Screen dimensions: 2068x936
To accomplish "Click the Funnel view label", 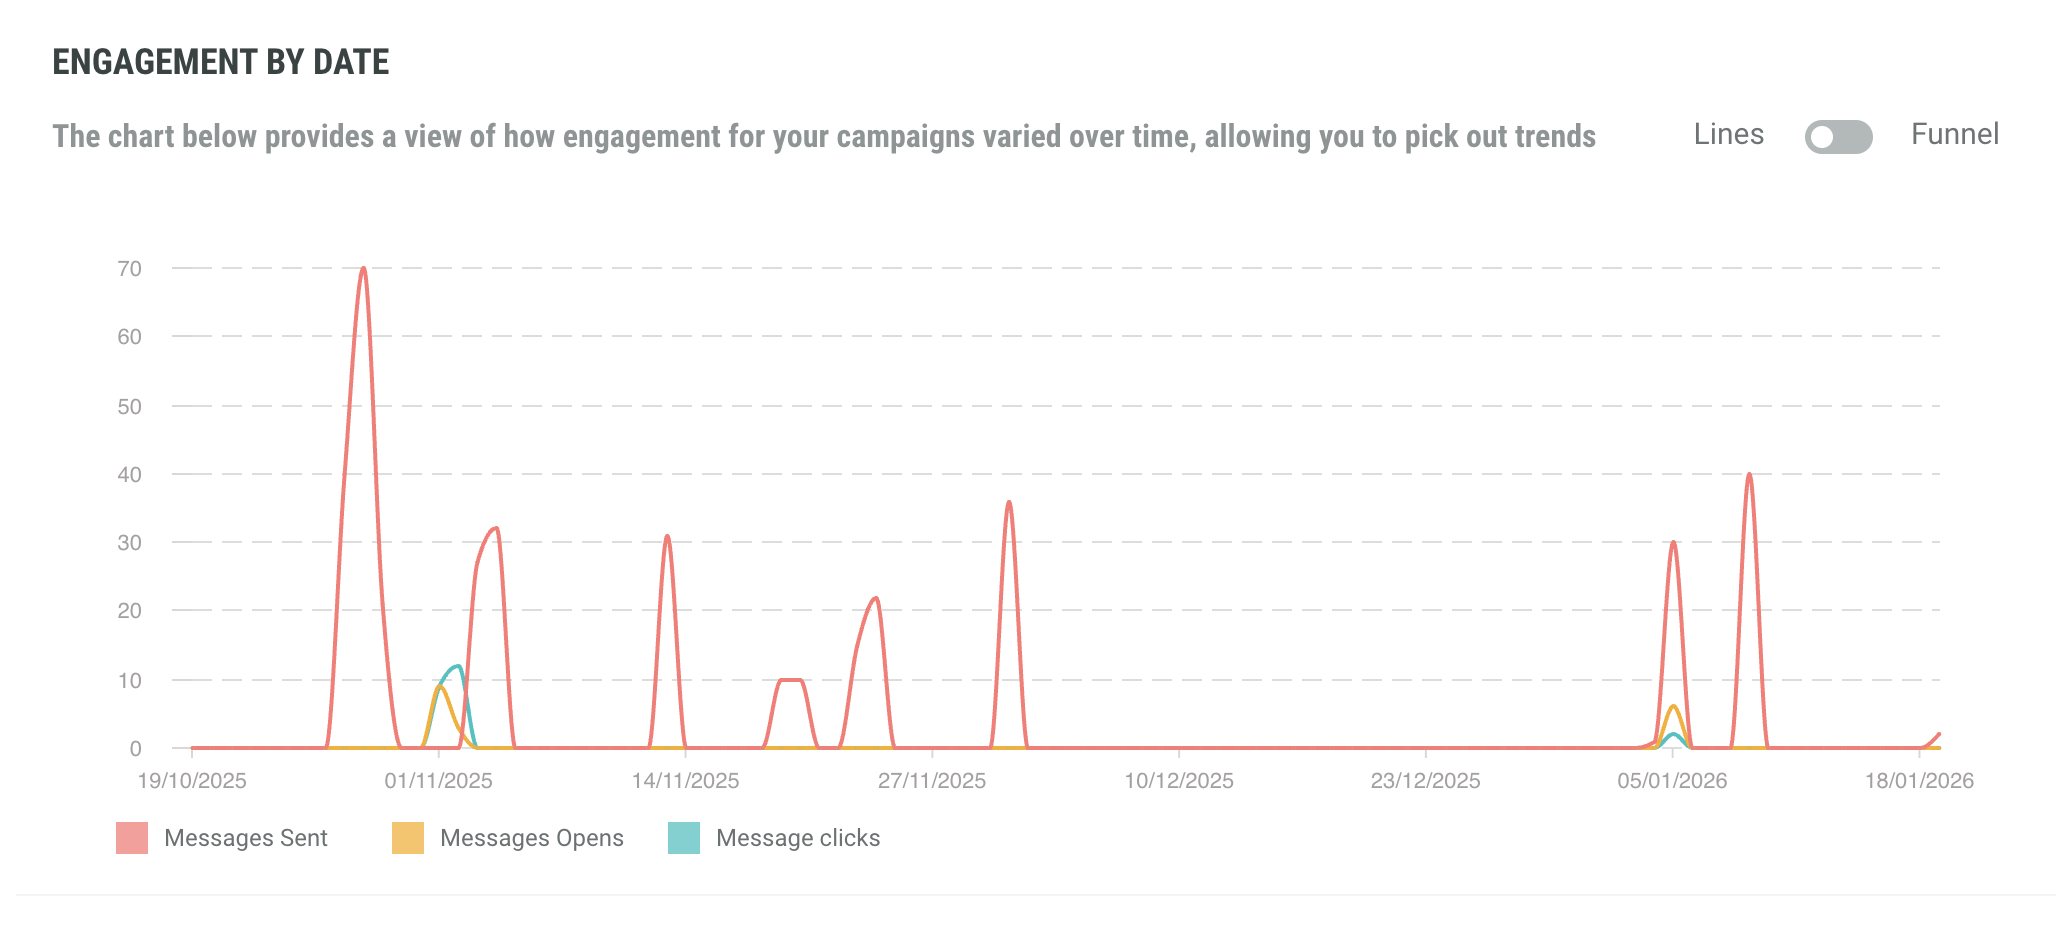I will [1954, 135].
